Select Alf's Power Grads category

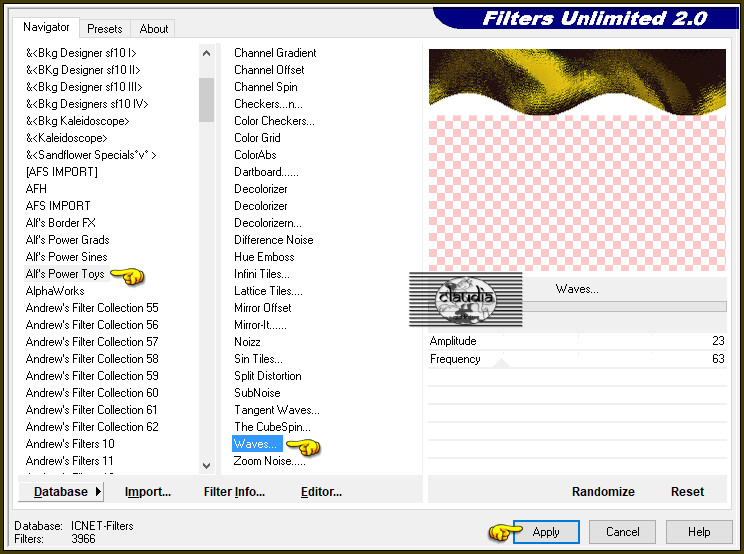pyautogui.click(x=67, y=240)
